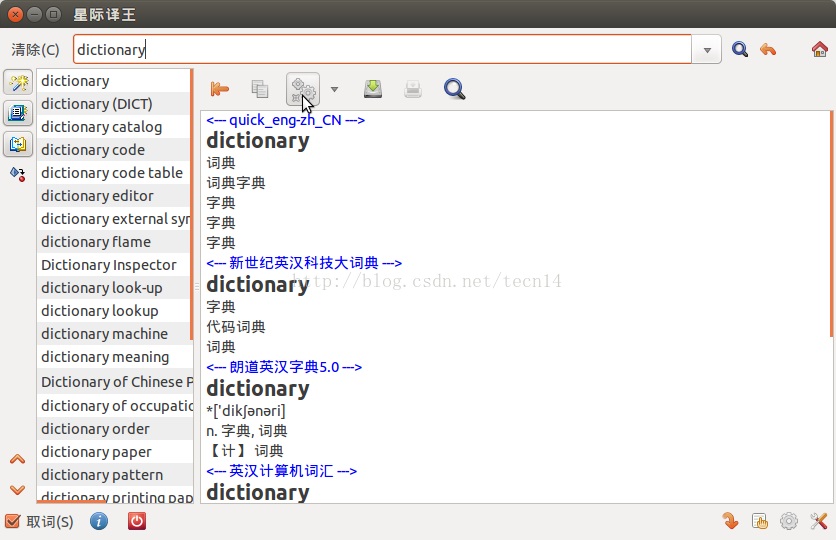This screenshot has height=540, width=836.
Task: Open the tools wrench-screwdriver icon
Action: 818,521
